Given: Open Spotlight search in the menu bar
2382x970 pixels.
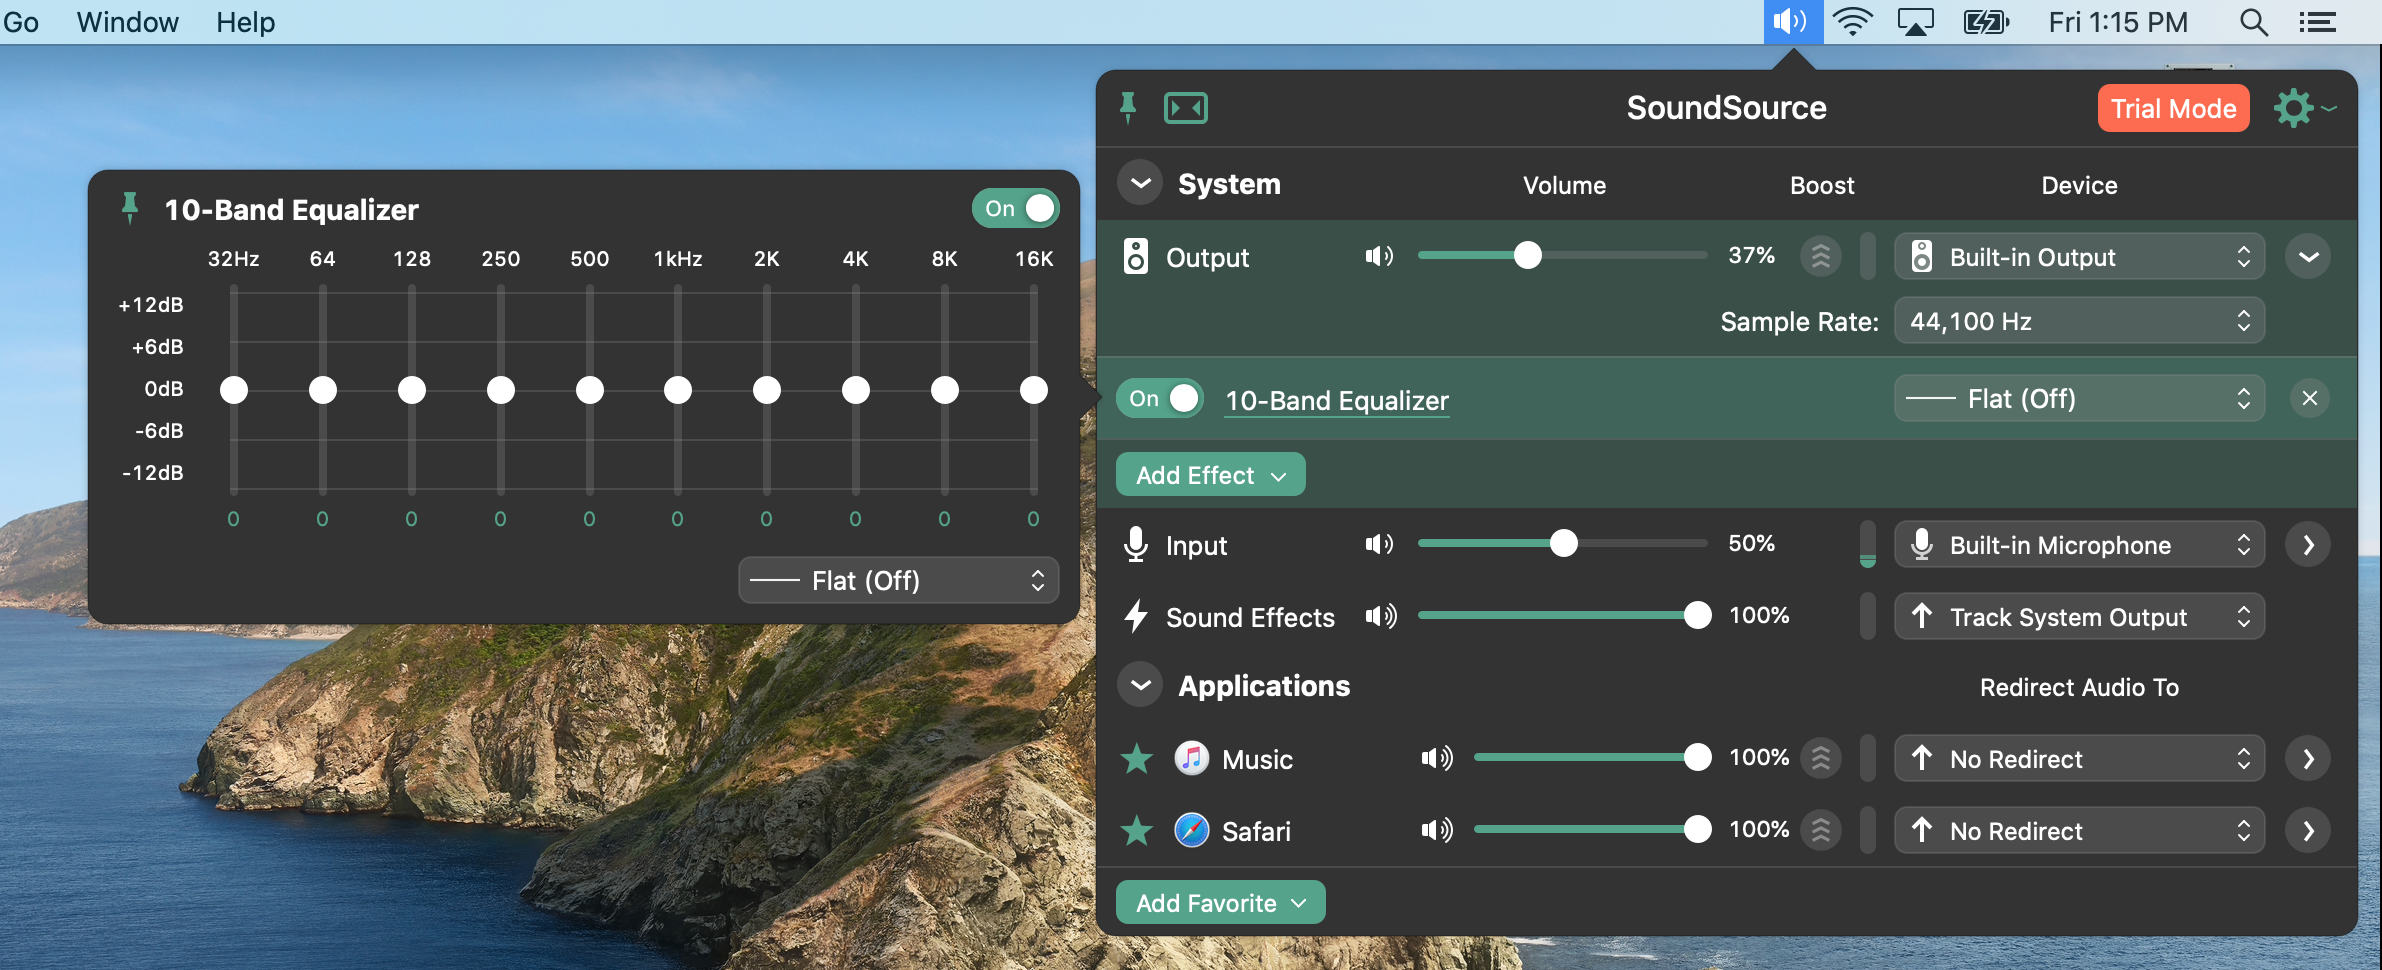Looking at the screenshot, I should [2254, 22].
